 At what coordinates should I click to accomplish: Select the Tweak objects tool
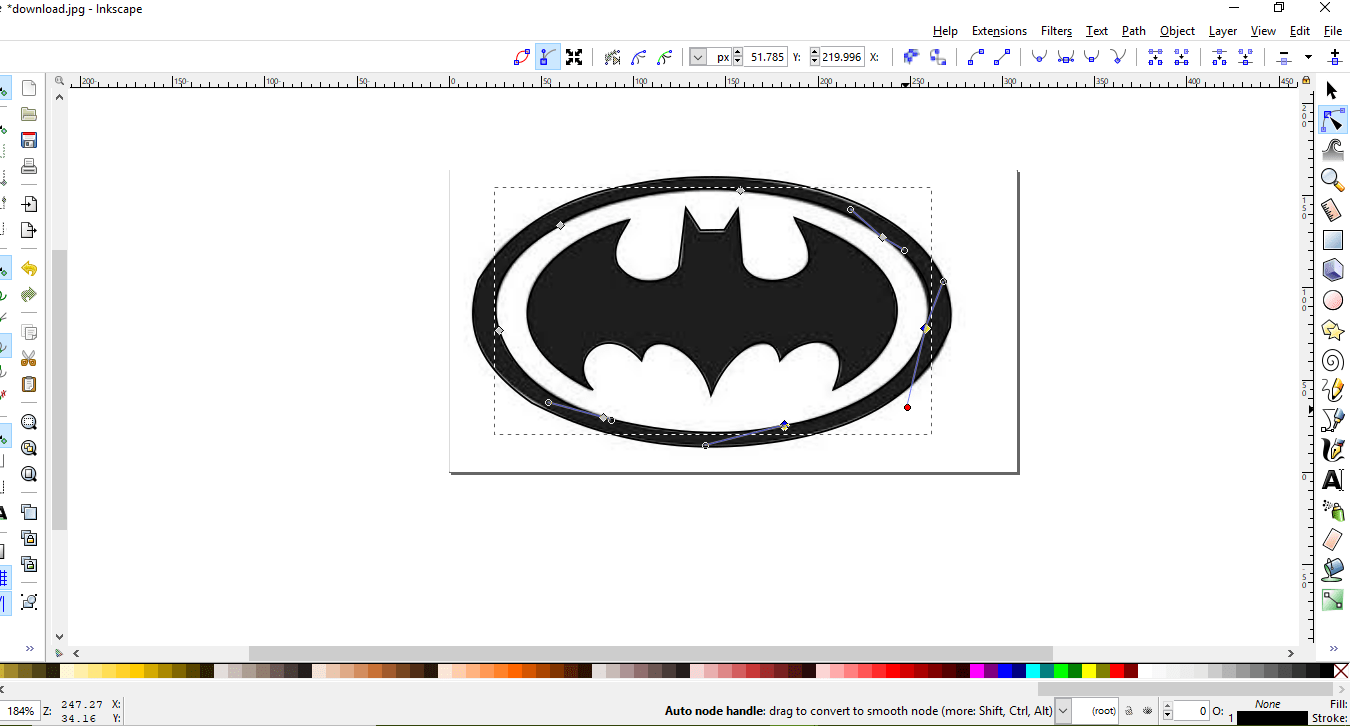[x=1332, y=150]
